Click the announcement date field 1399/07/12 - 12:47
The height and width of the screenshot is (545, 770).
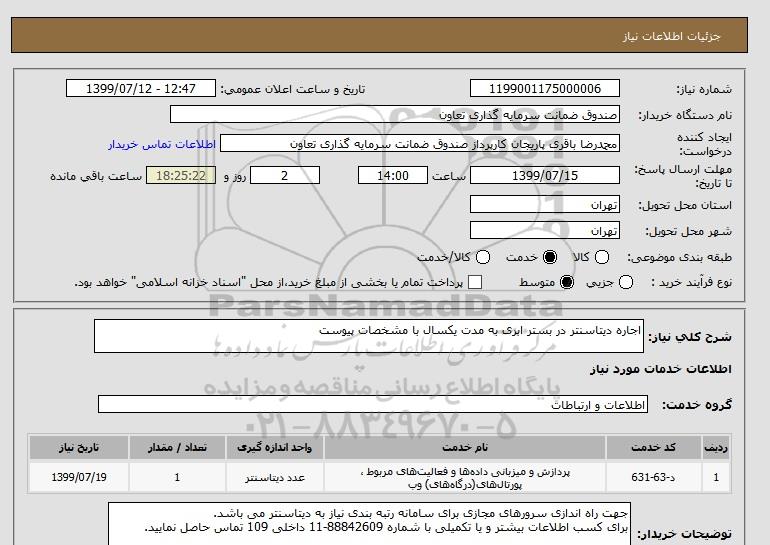point(141,88)
